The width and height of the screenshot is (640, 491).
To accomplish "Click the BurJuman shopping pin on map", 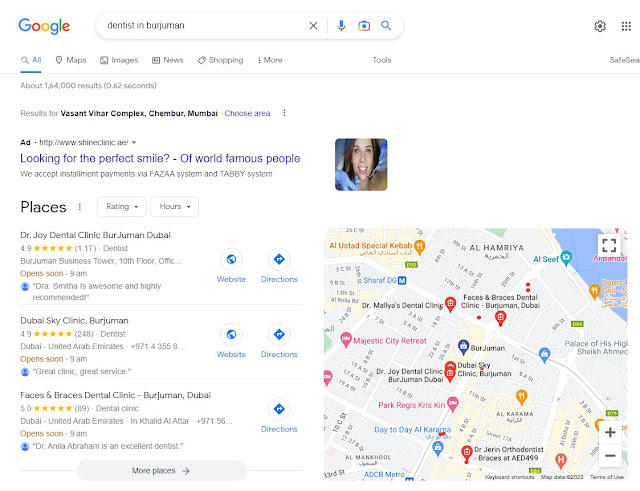I will tap(463, 347).
